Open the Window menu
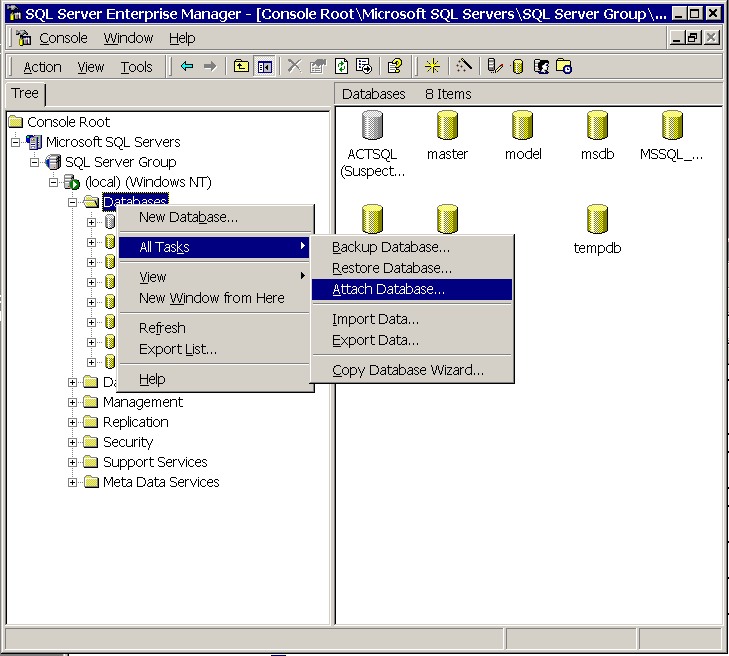This screenshot has height=656, width=729. (128, 38)
